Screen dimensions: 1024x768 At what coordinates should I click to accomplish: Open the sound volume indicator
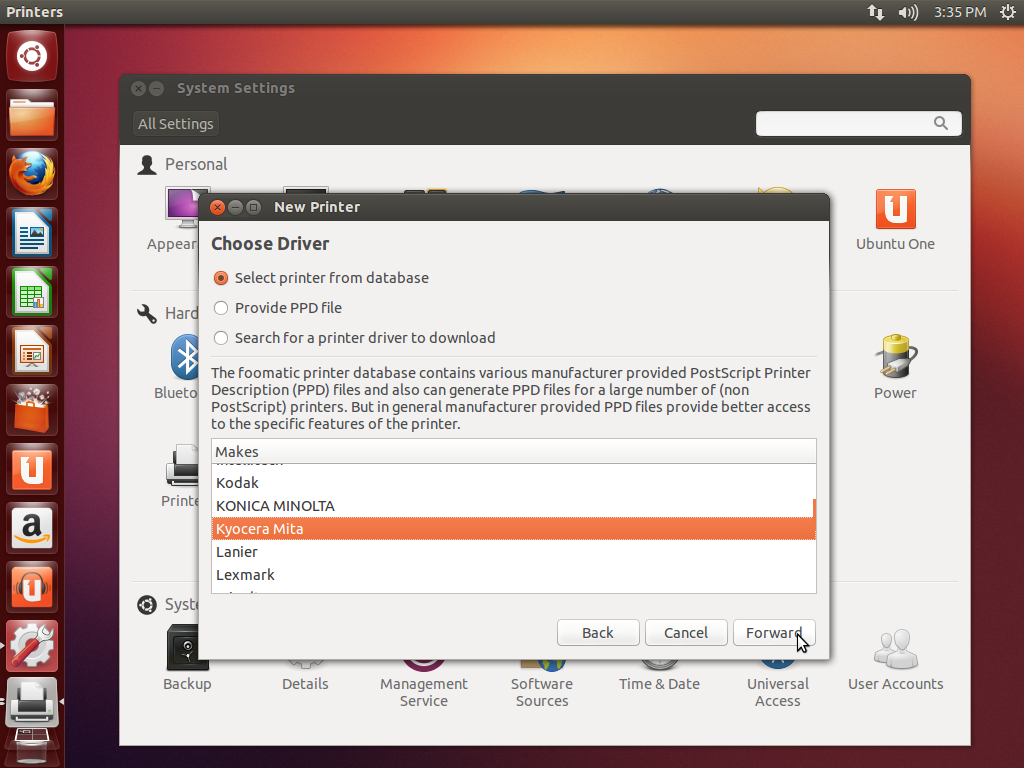tap(908, 12)
